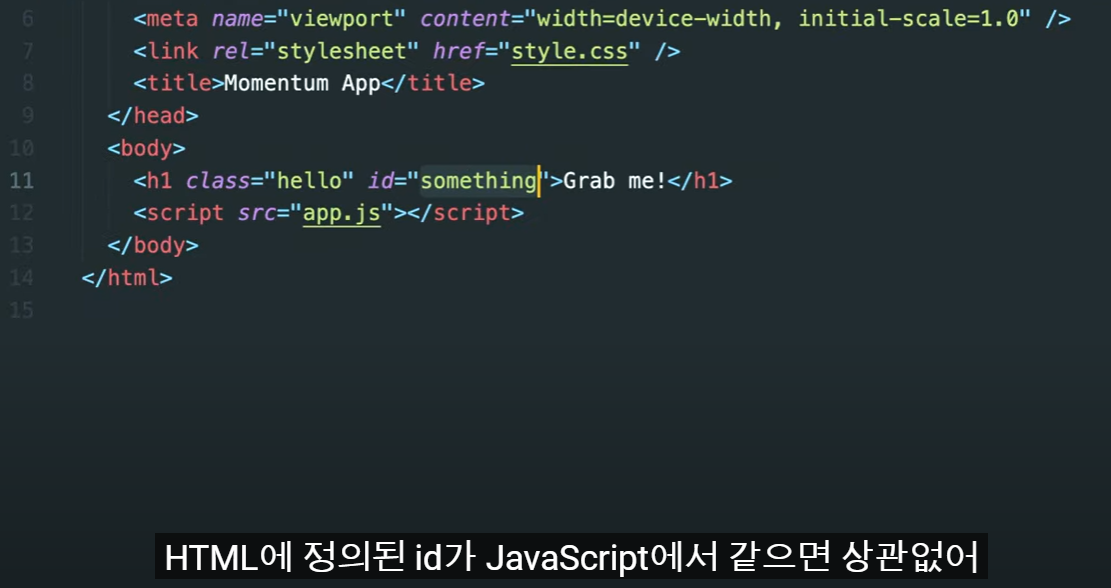Click line number 12 in the gutter
The image size is (1111, 588).
coord(22,213)
